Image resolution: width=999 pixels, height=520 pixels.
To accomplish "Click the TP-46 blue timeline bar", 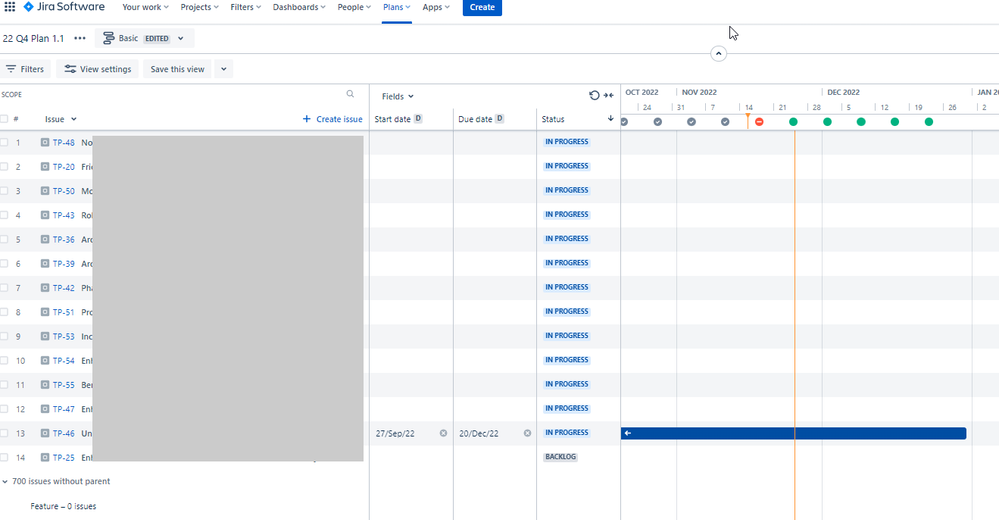I will pos(793,433).
